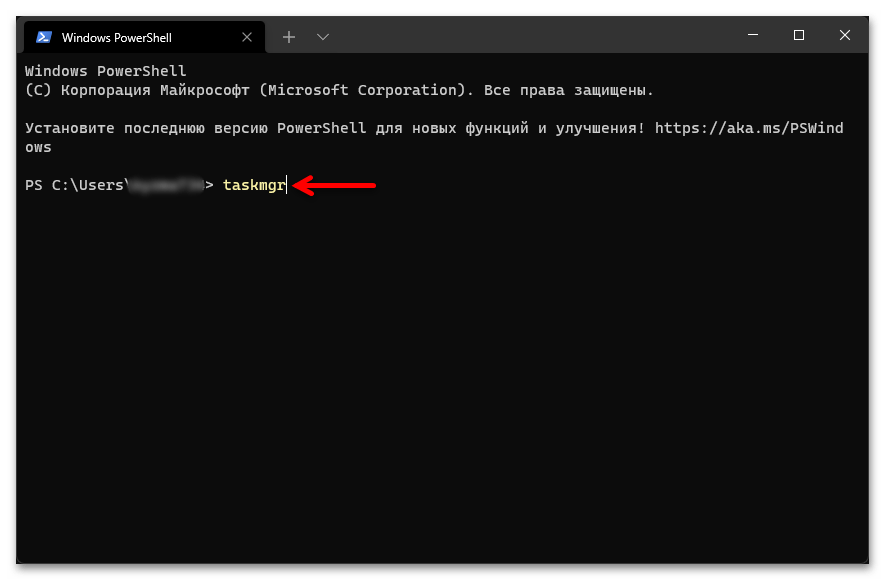This screenshot has height=580, width=885.
Task: Minimize the terminal window
Action: [751, 36]
